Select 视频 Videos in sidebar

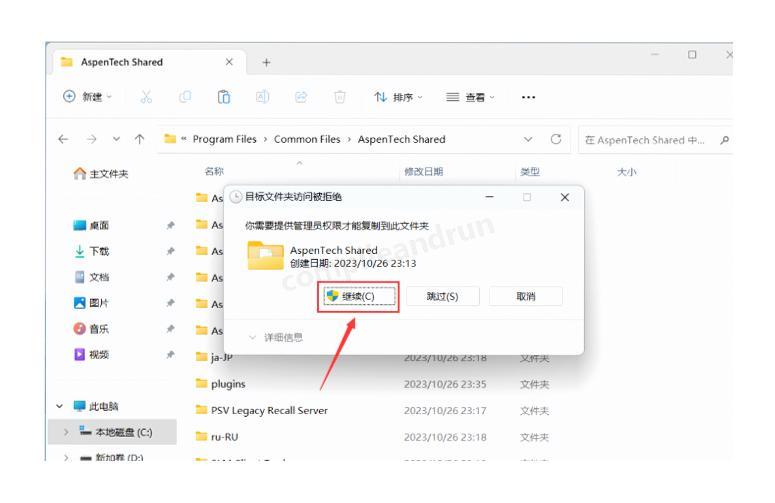(91, 354)
